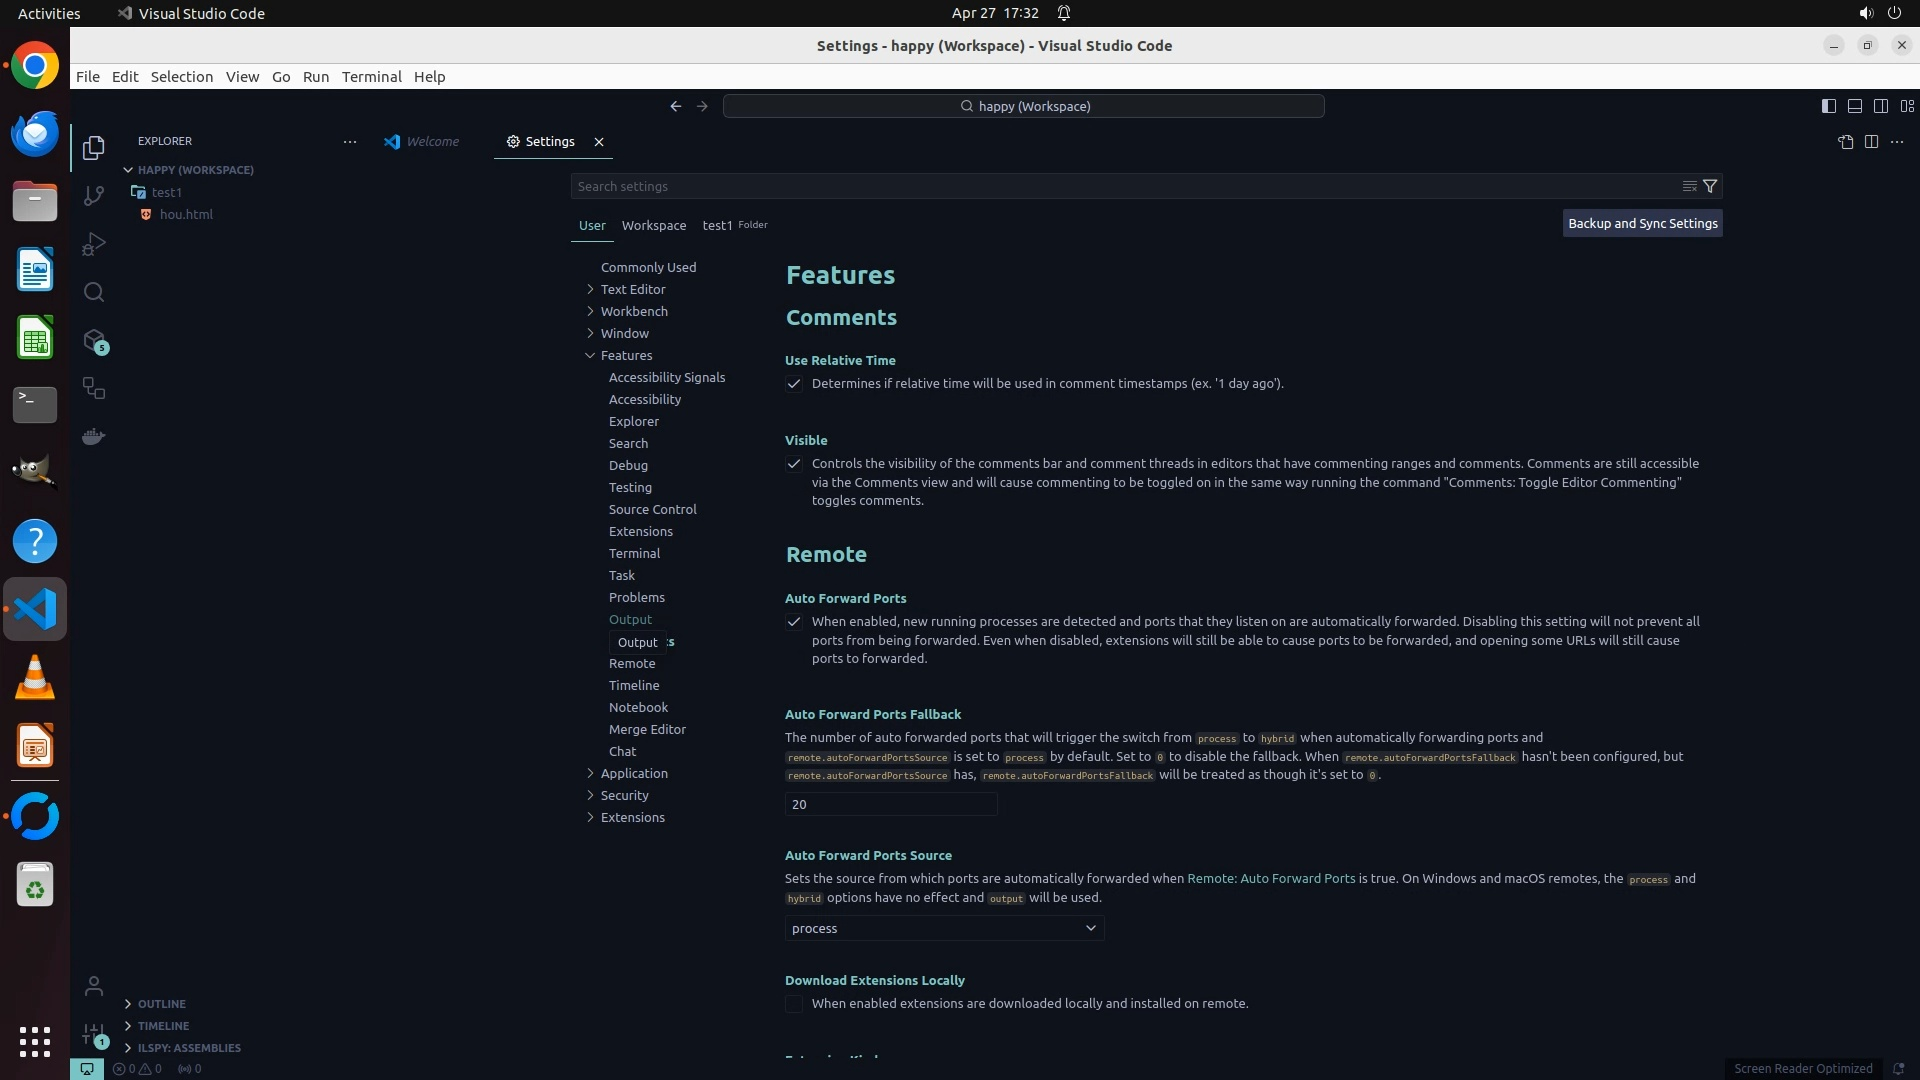Uncheck the Use Relative Time checkbox

[794, 384]
